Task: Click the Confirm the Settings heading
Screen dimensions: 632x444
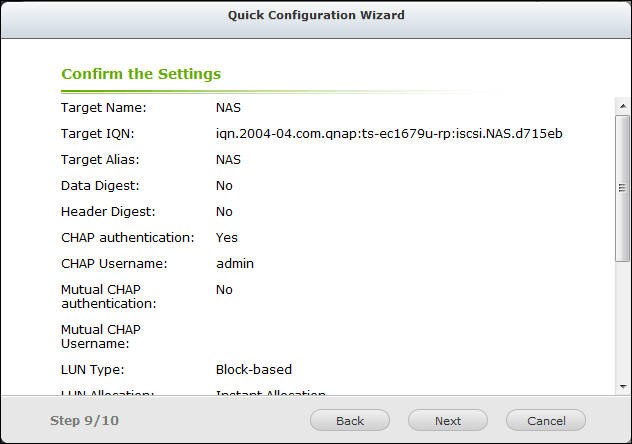Action: click(x=141, y=74)
